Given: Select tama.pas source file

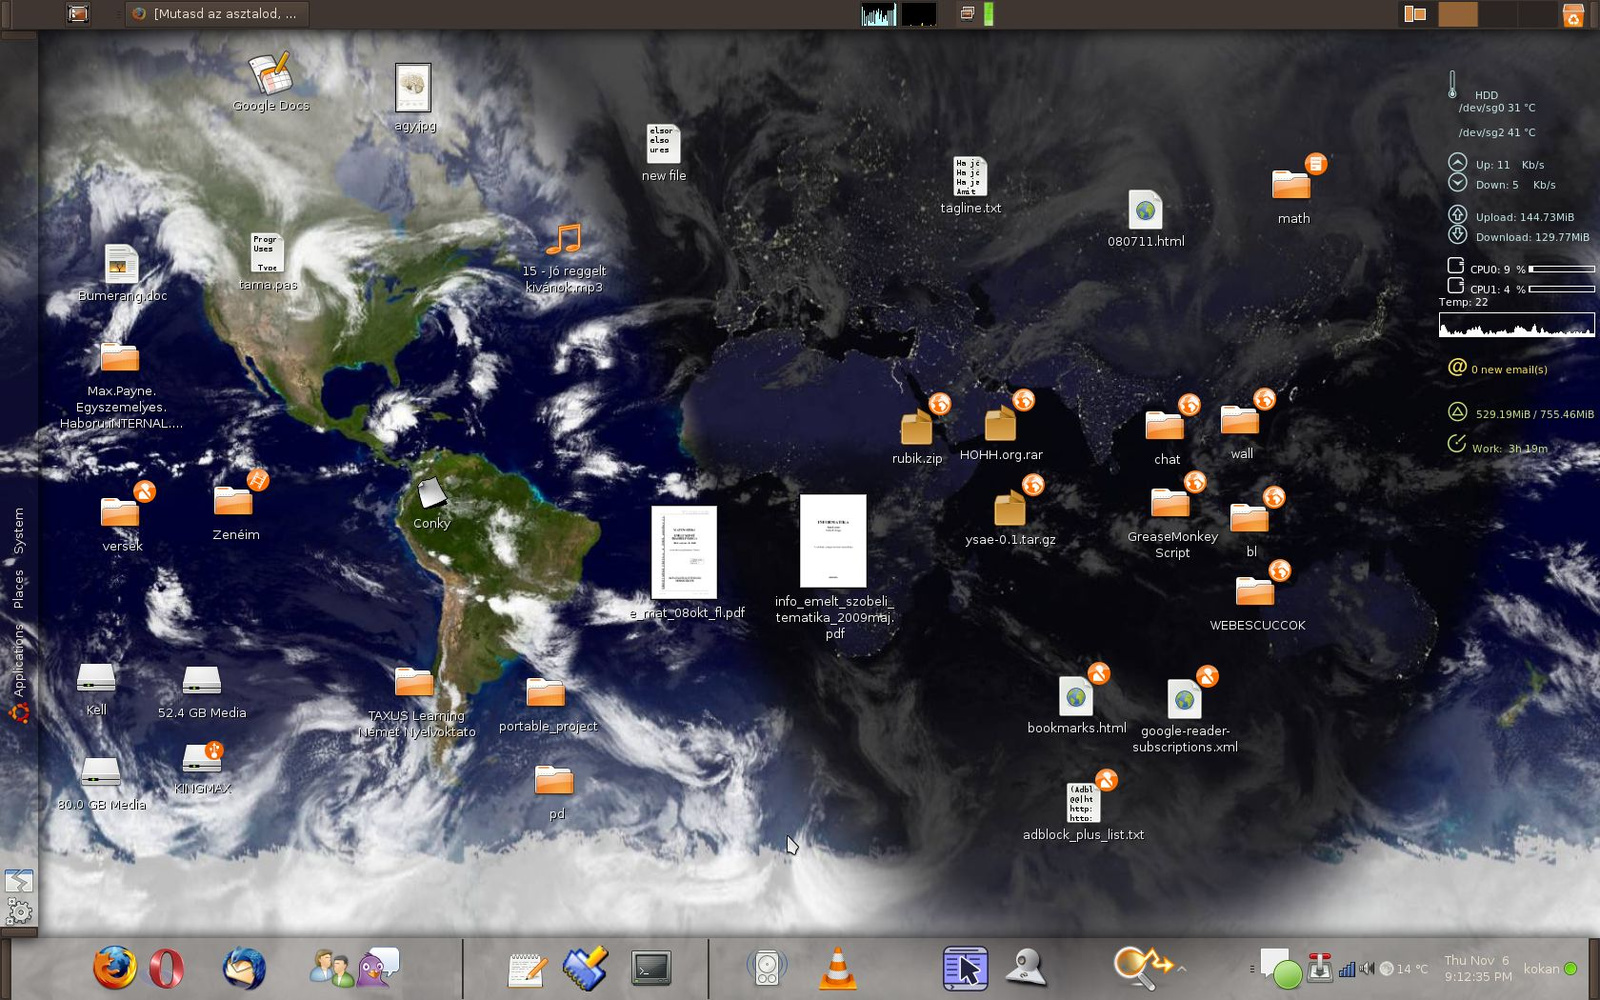Looking at the screenshot, I should (267, 261).
